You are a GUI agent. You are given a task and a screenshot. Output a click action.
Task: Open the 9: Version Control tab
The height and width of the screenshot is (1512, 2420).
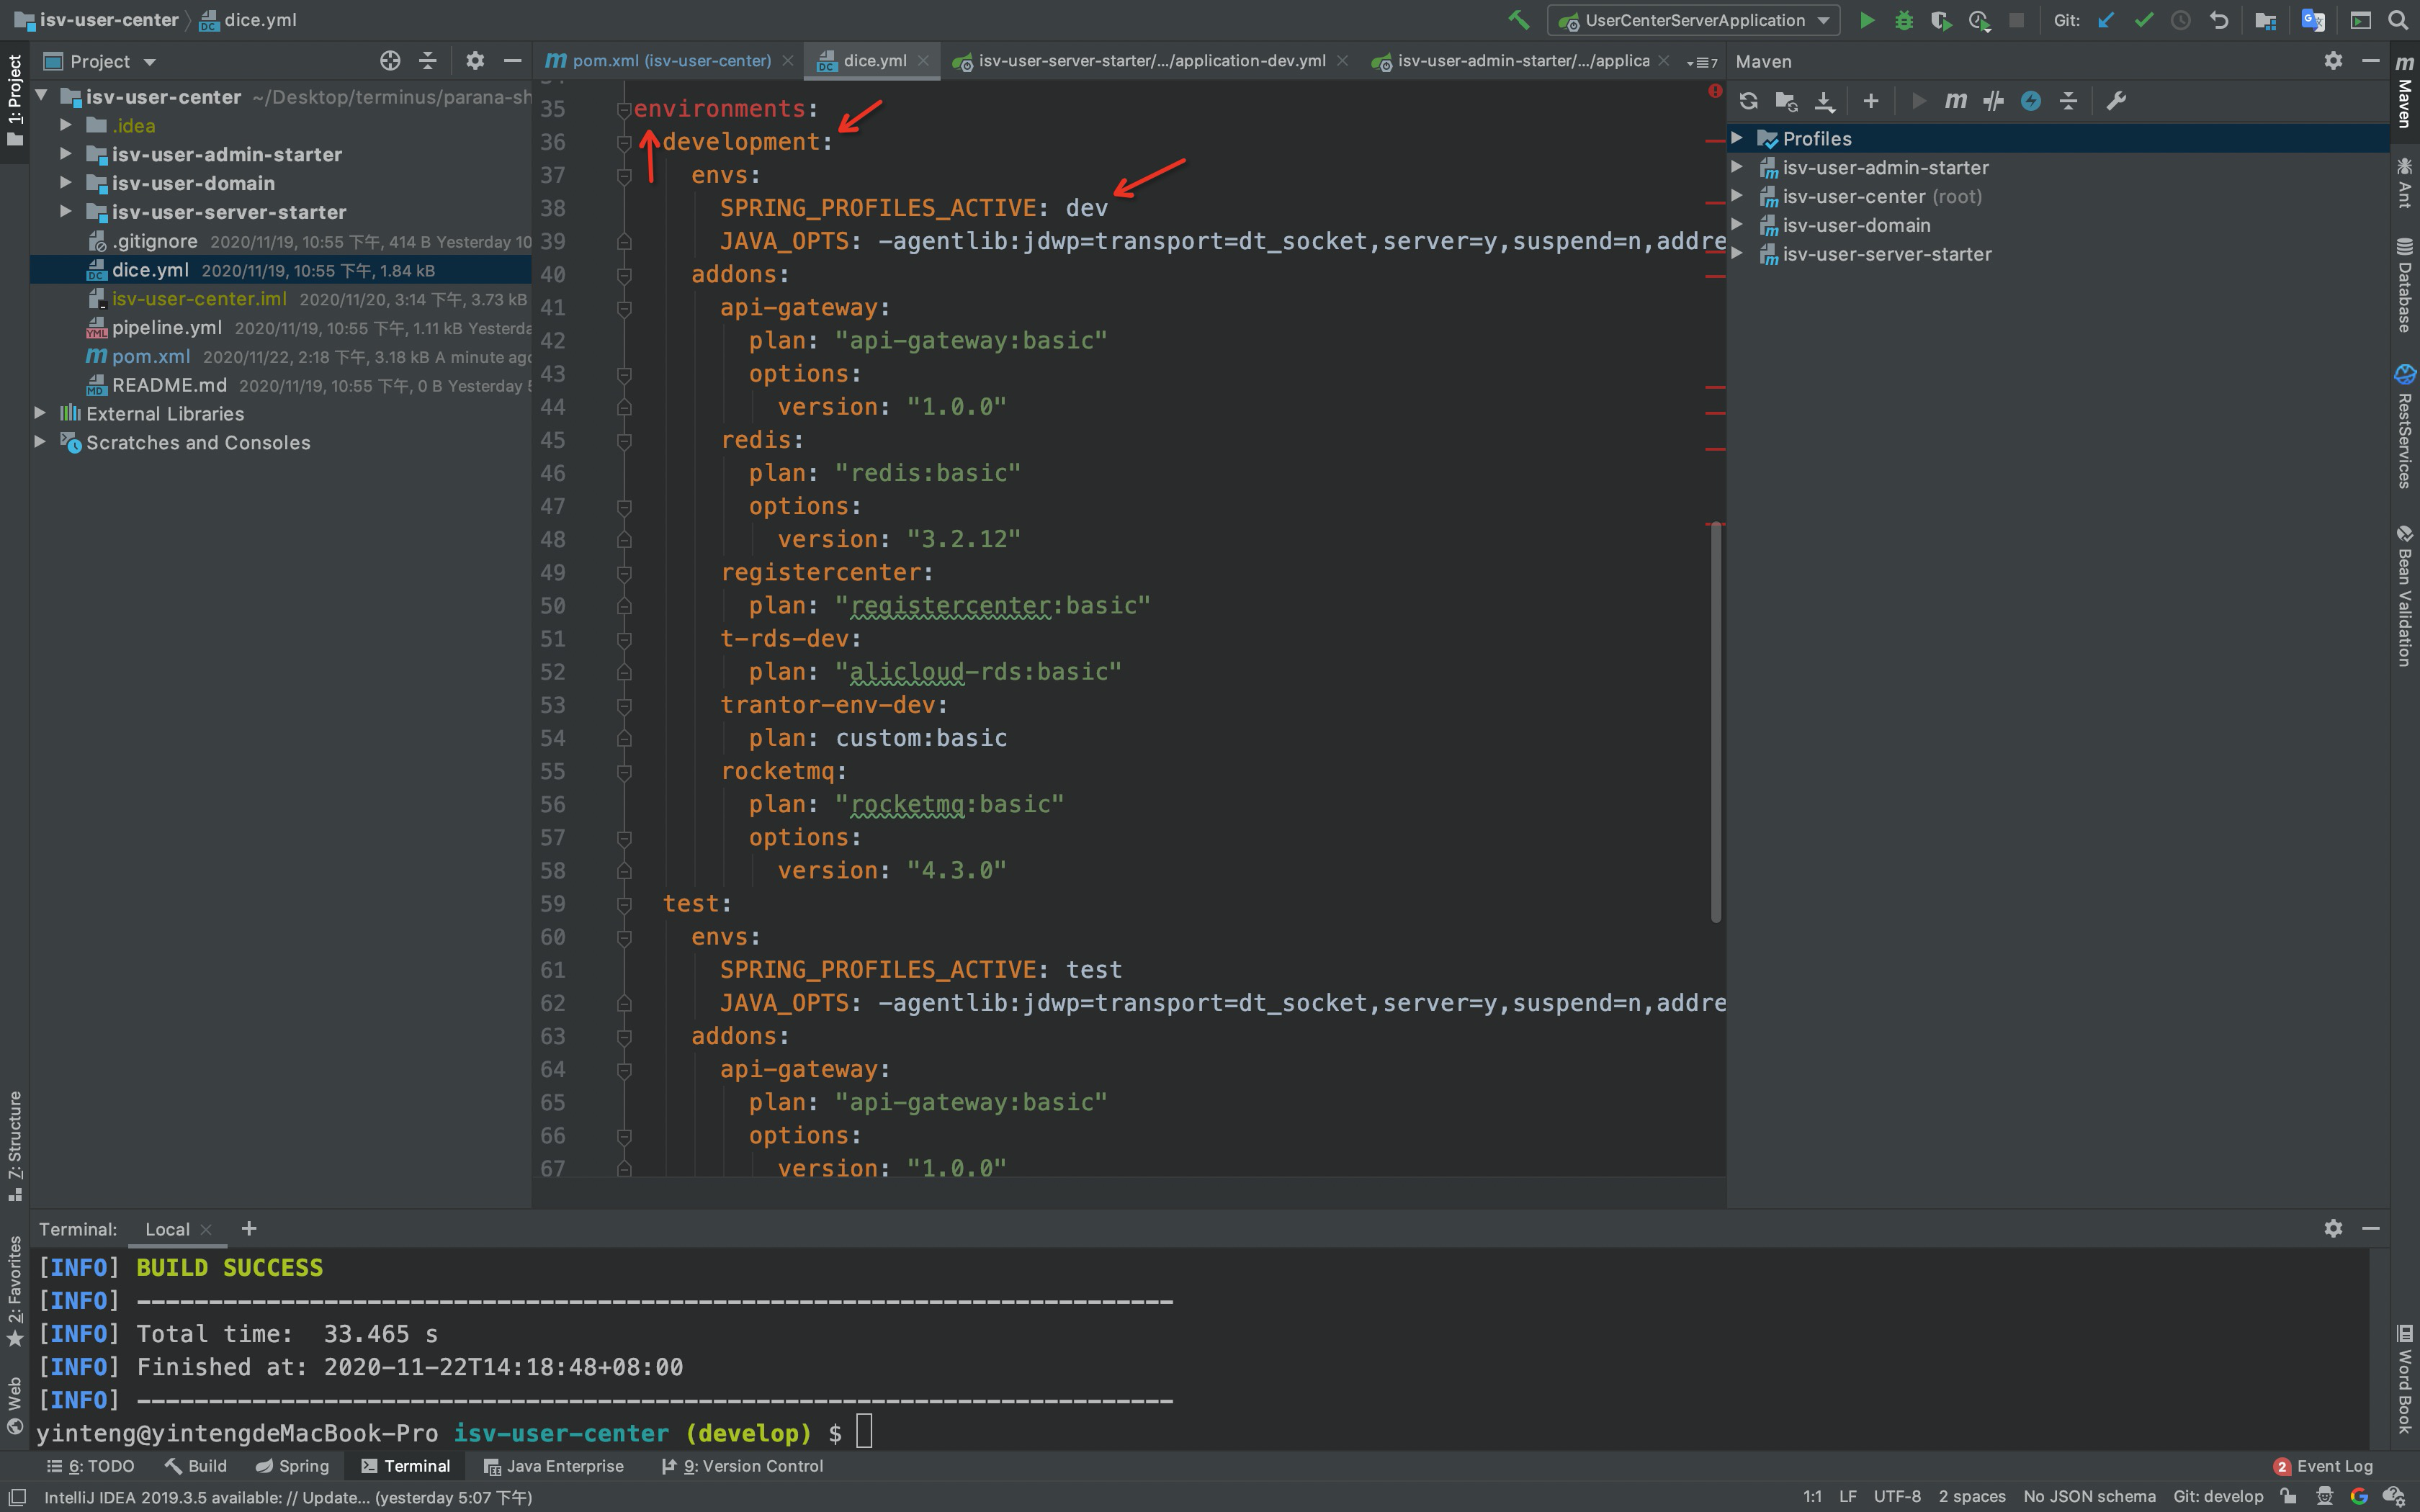click(x=742, y=1466)
